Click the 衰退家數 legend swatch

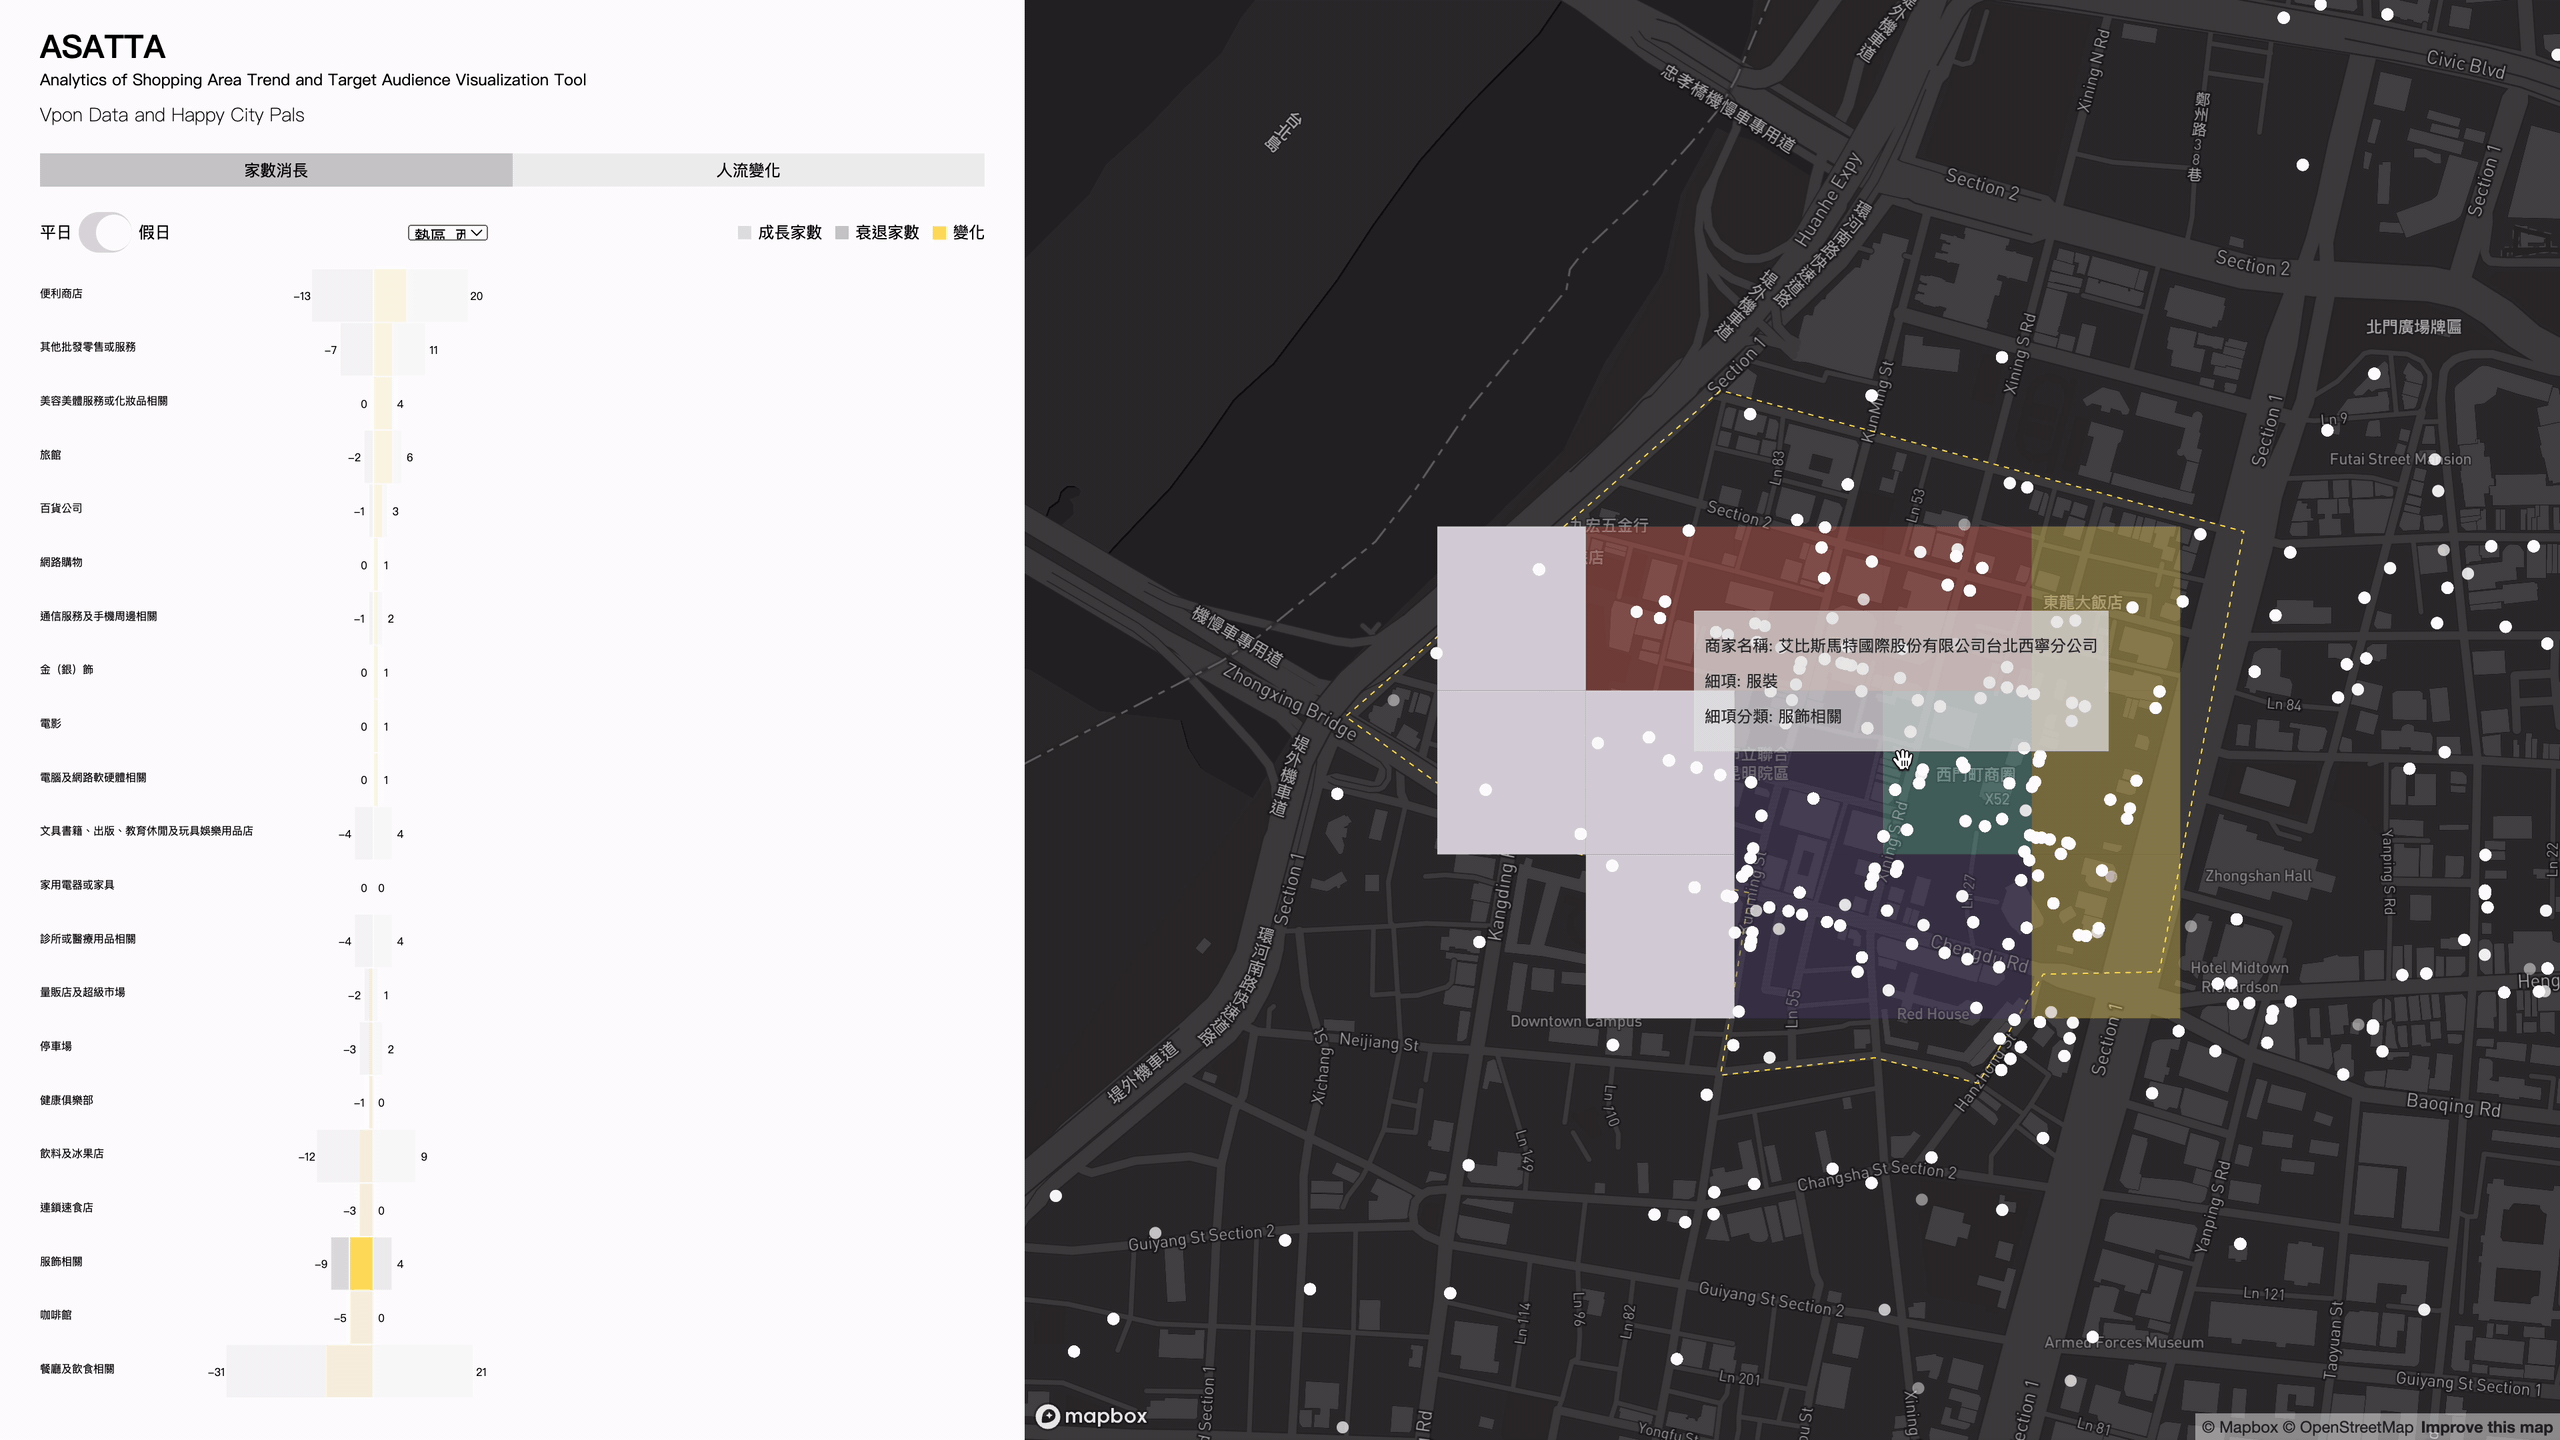click(842, 233)
